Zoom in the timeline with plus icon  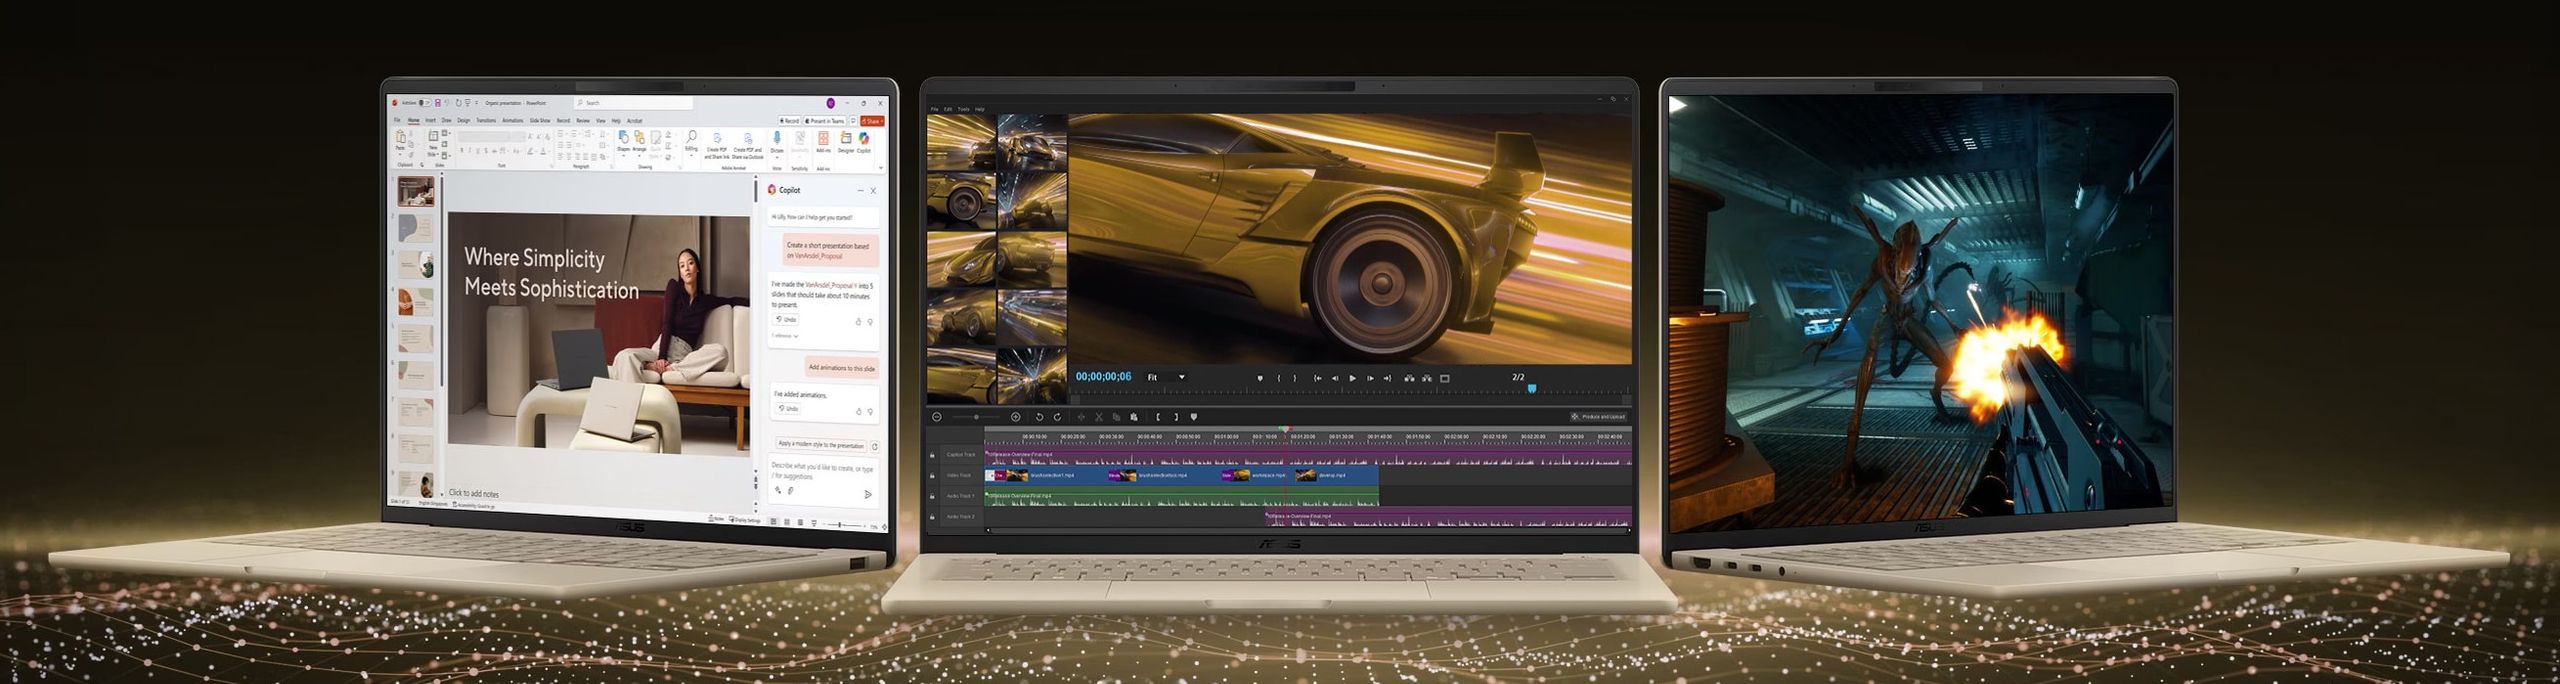point(1015,417)
